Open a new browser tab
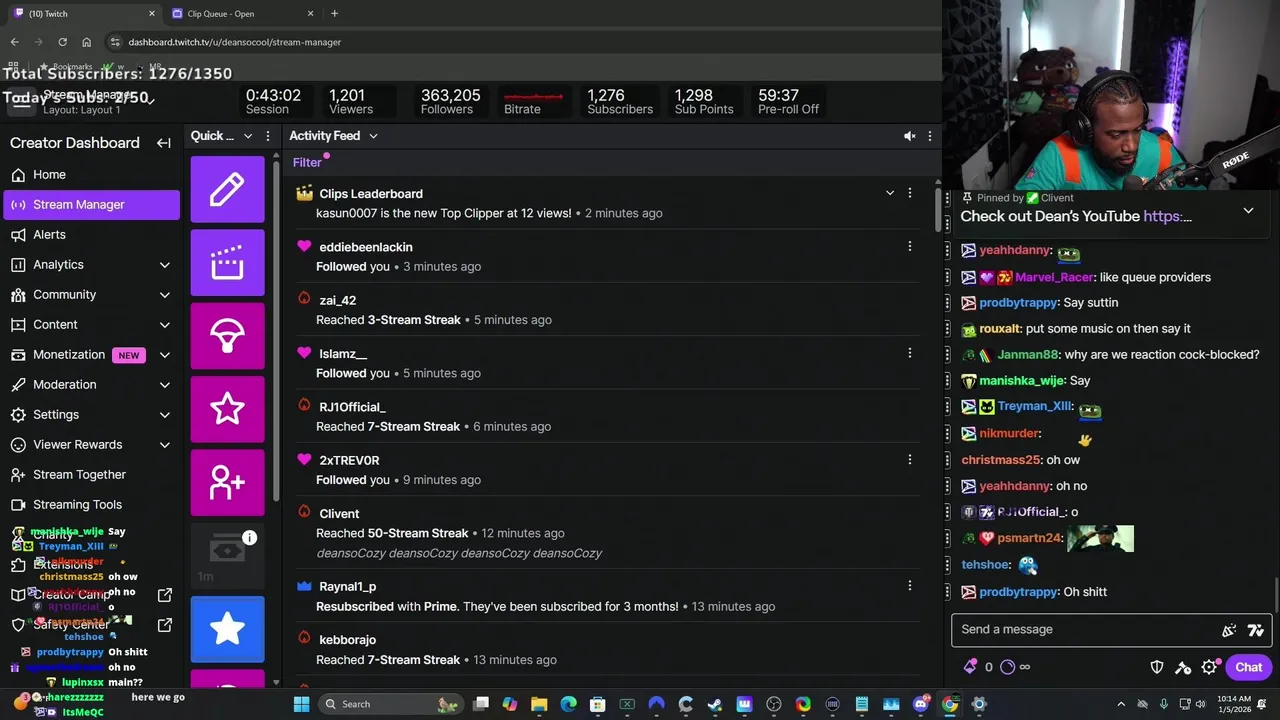 334,13
